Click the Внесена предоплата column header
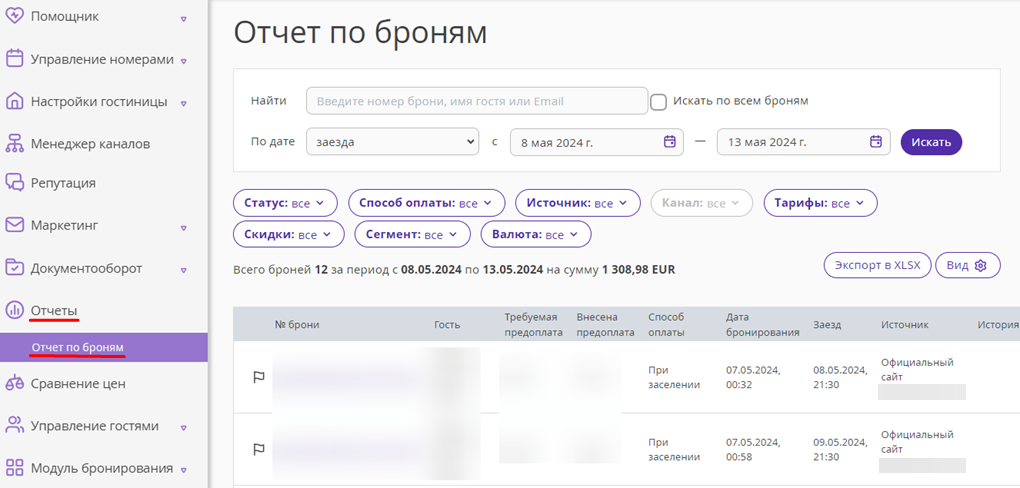This screenshot has width=1020, height=488. coord(605,324)
